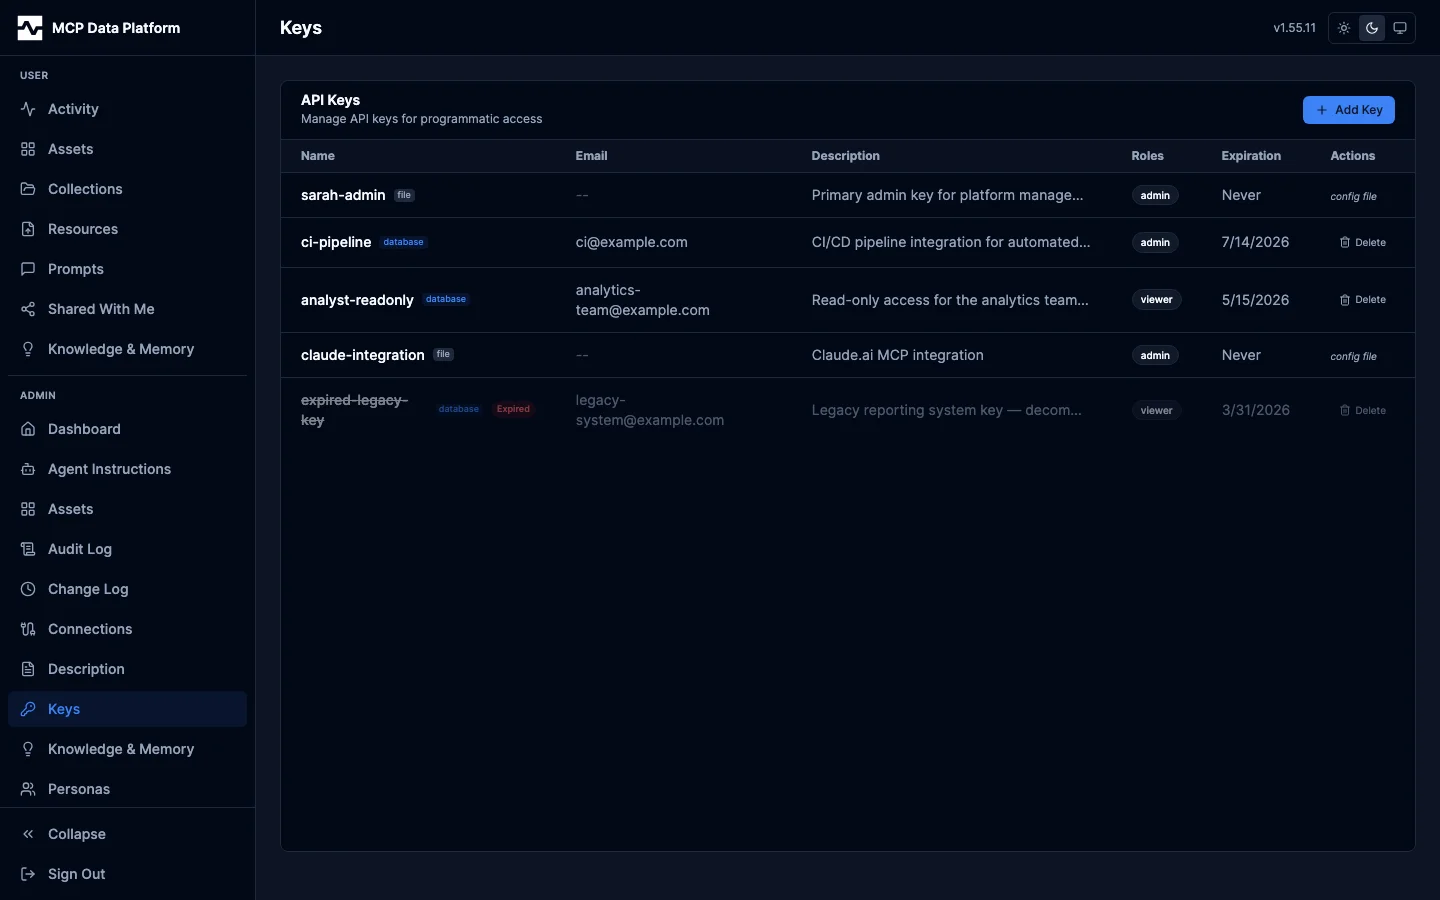1440x900 pixels.
Task: Click the Prompts chat icon
Action: pos(27,269)
